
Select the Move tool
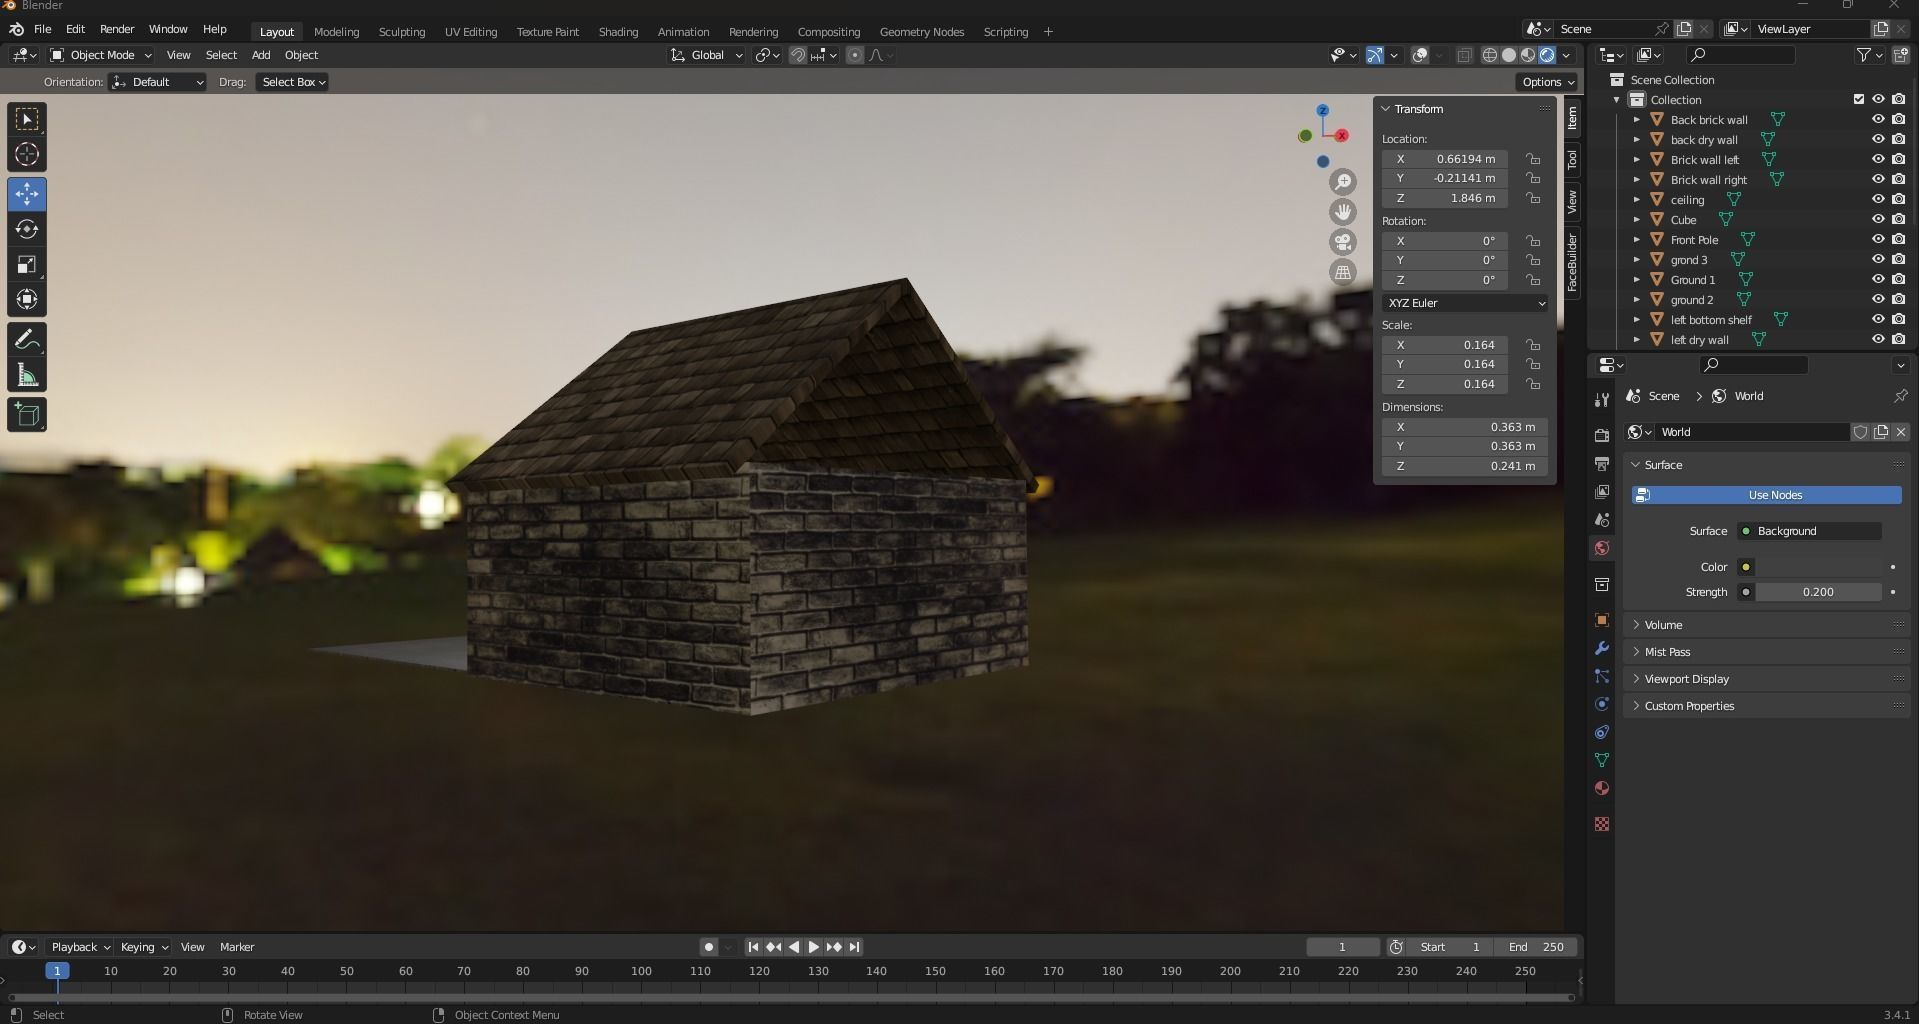pyautogui.click(x=27, y=194)
